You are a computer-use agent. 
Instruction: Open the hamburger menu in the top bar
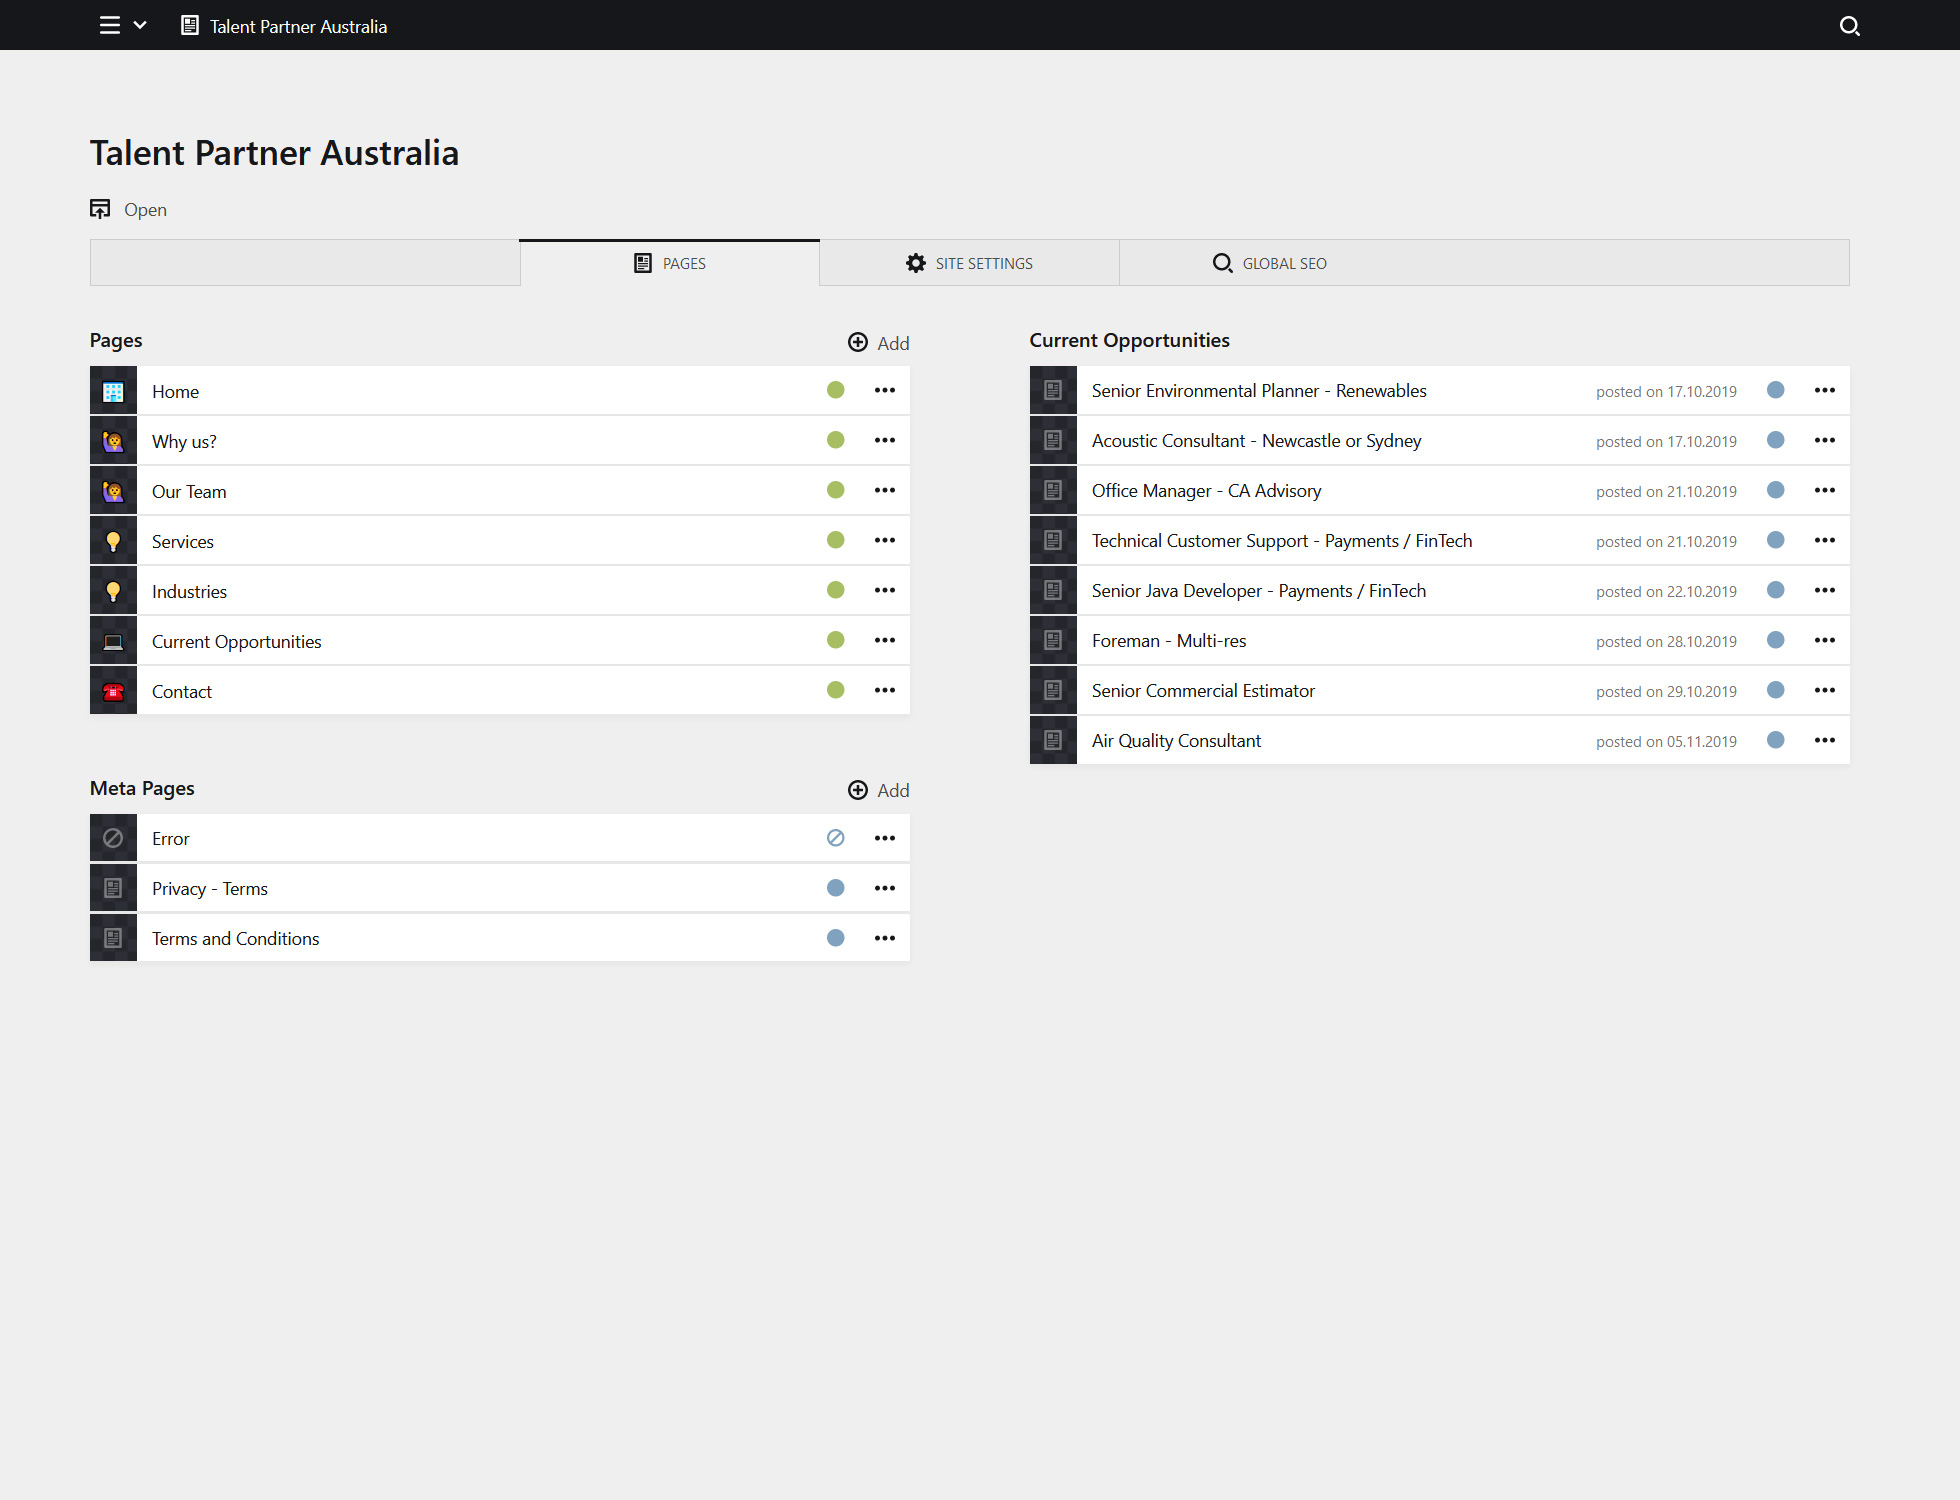109,25
